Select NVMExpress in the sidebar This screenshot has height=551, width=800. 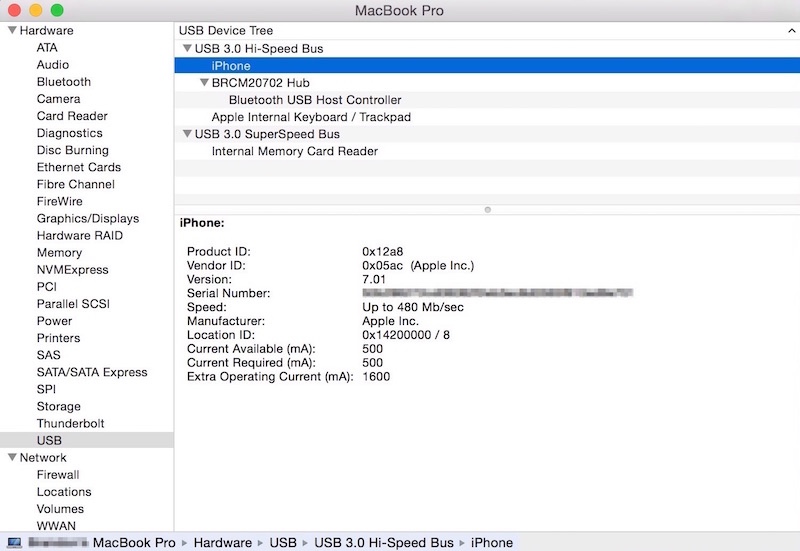[72, 270]
